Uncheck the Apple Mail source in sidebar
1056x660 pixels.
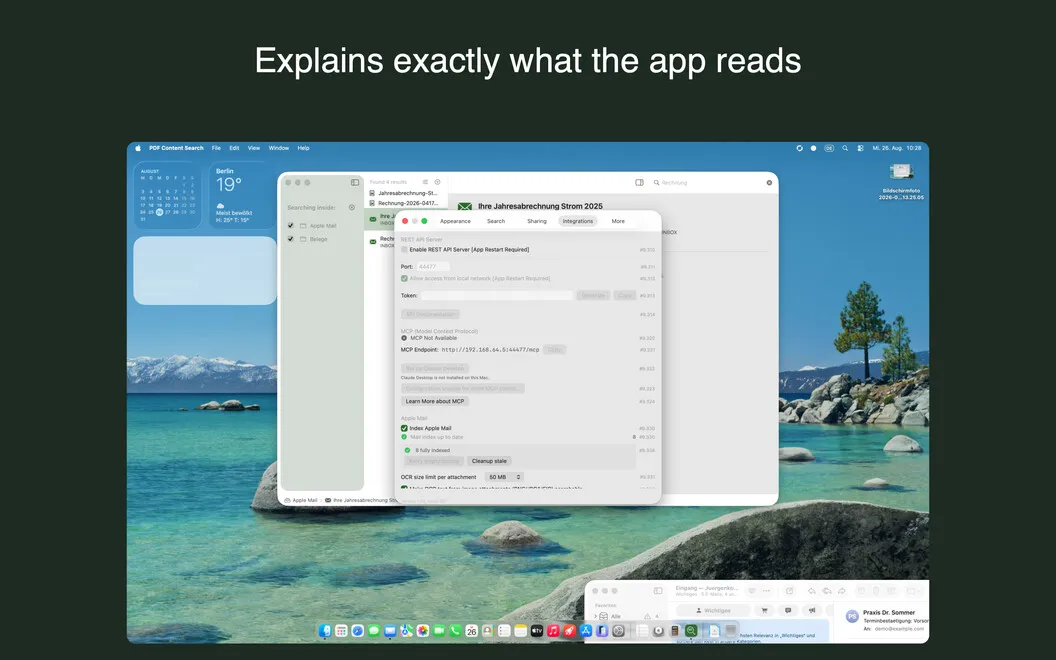coord(290,226)
